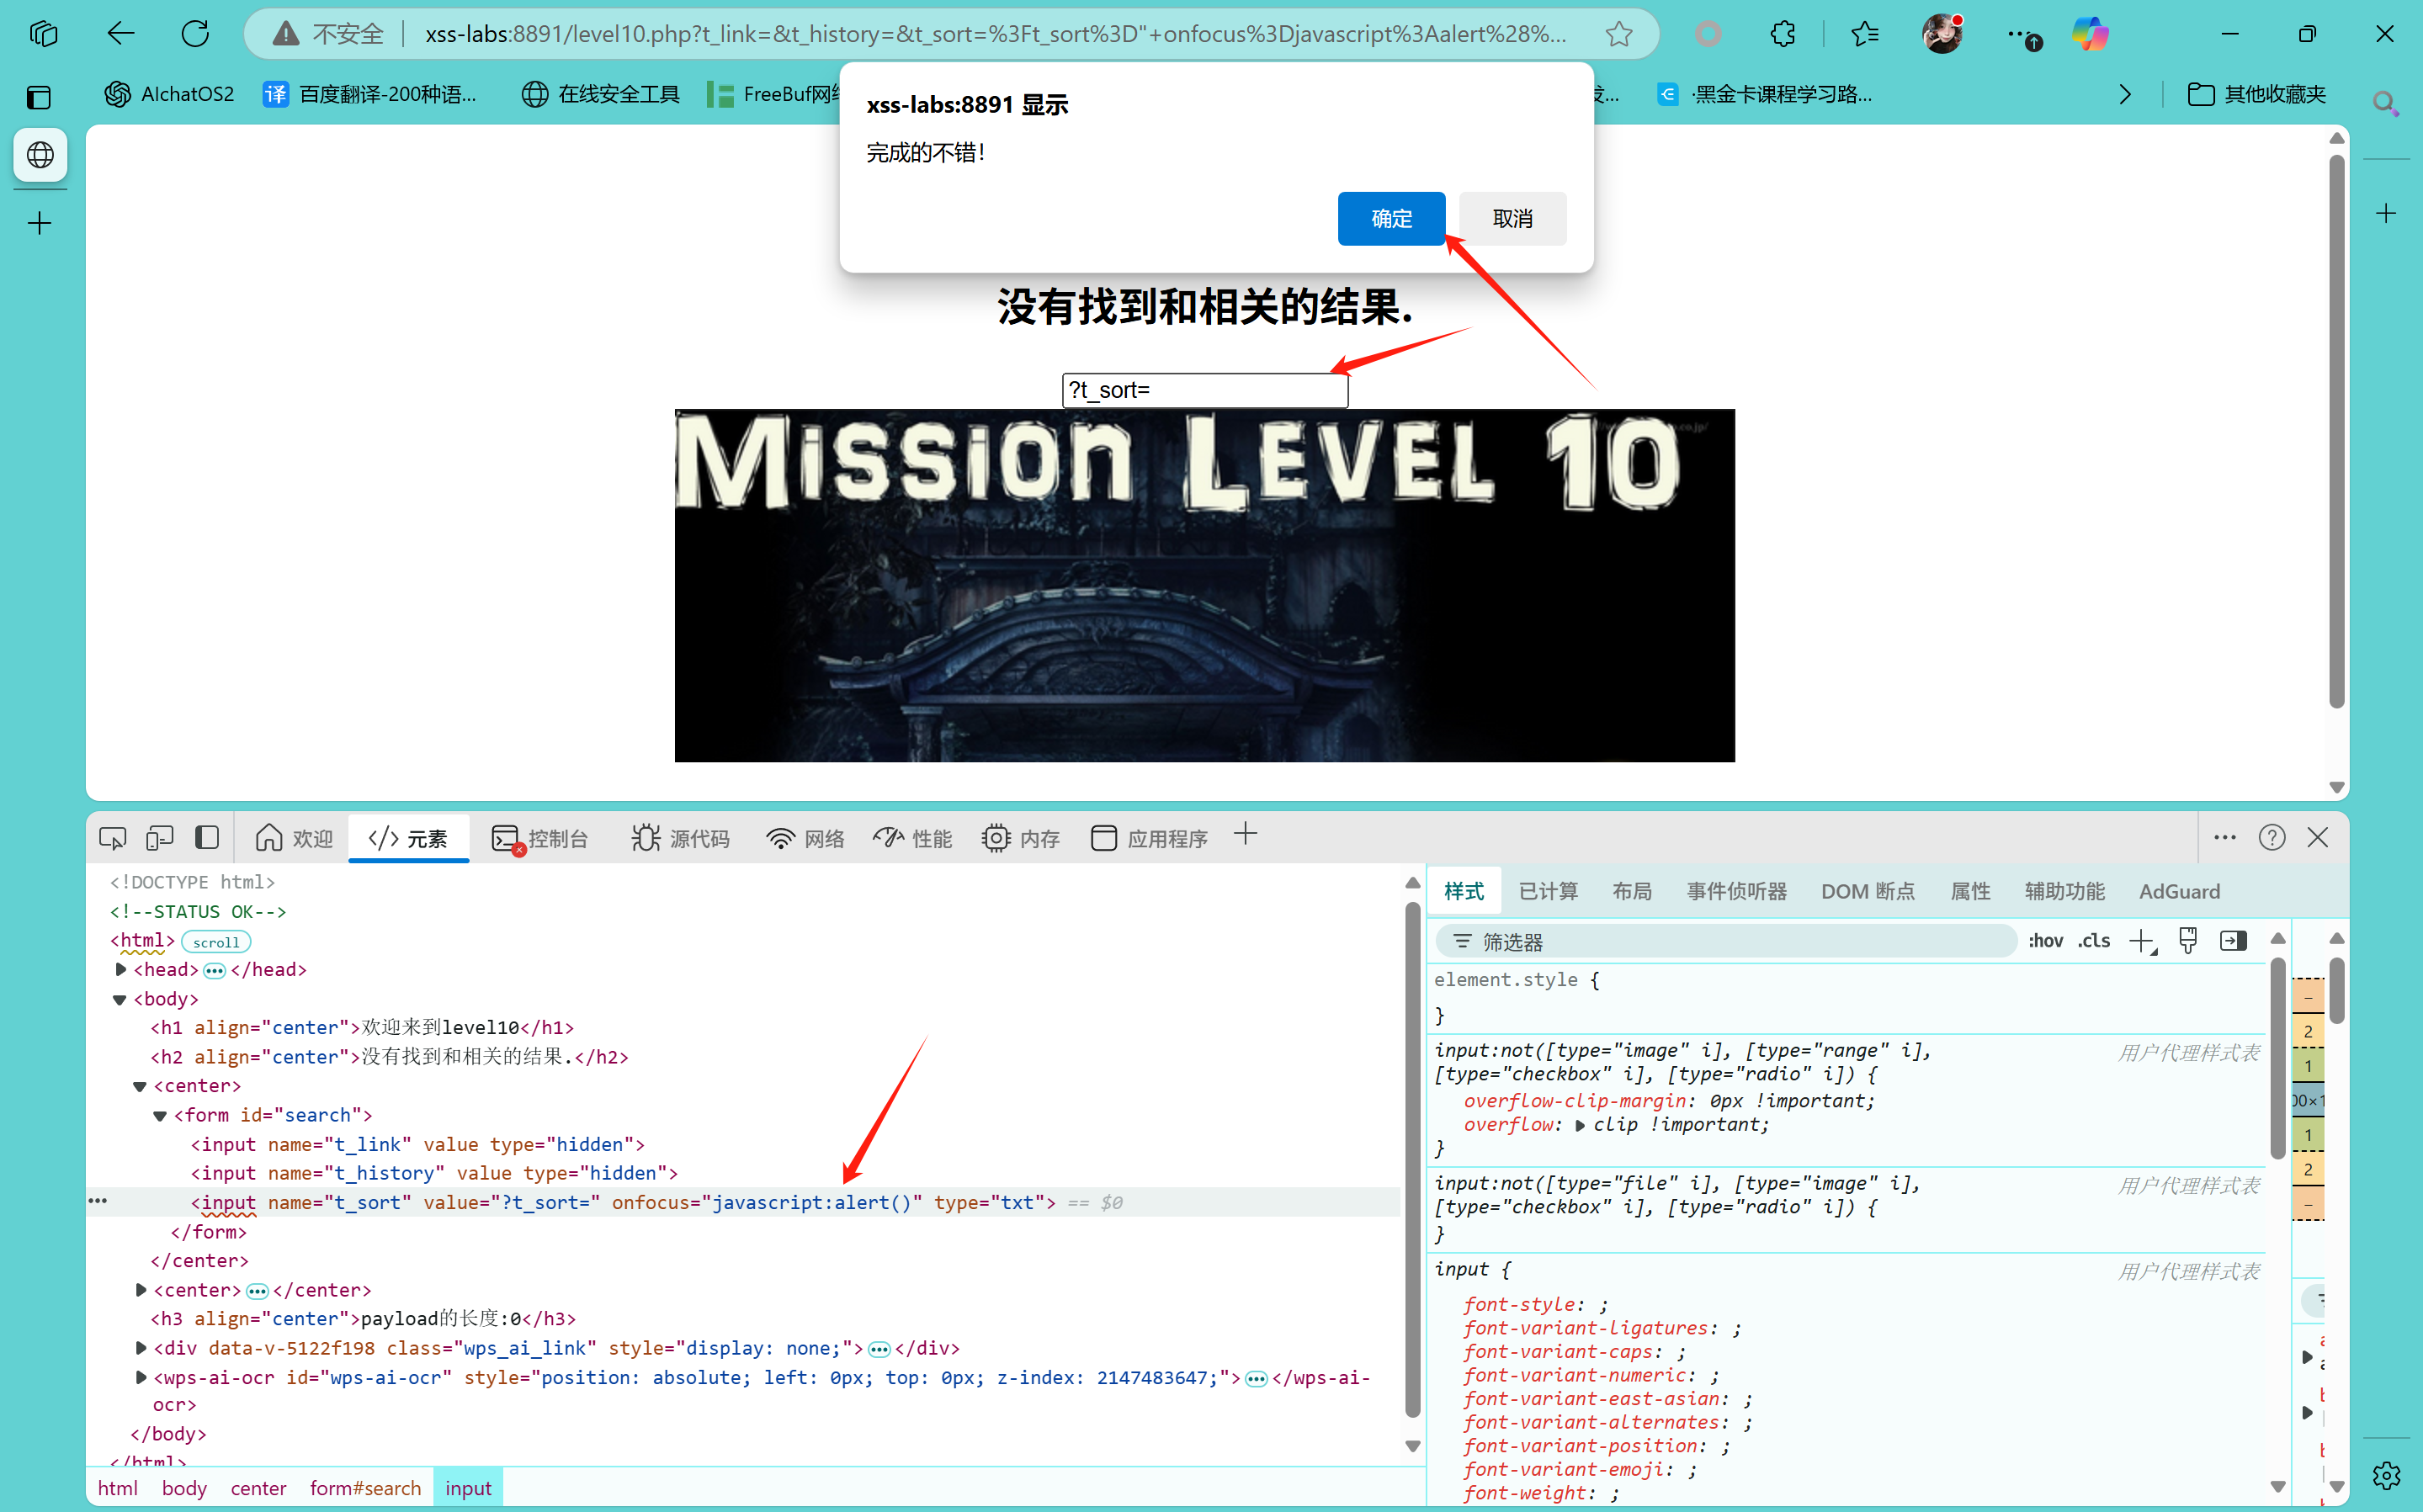
Task: Click the new style rule plus icon
Action: [2141, 941]
